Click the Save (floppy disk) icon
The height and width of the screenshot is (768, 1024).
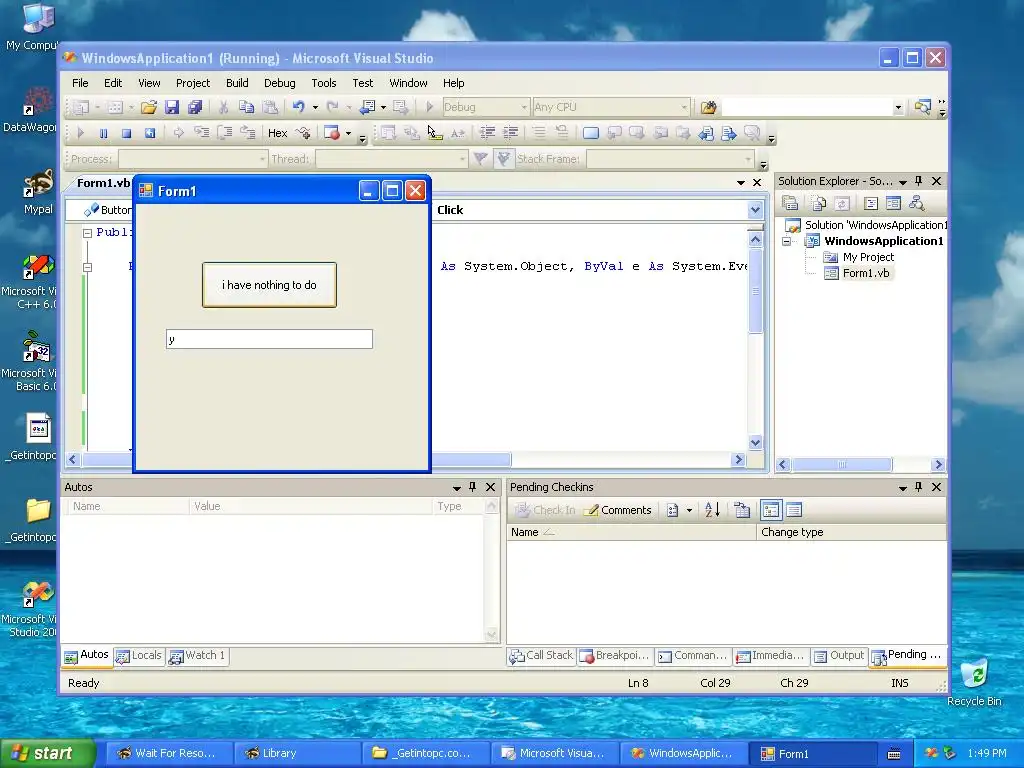pyautogui.click(x=172, y=107)
